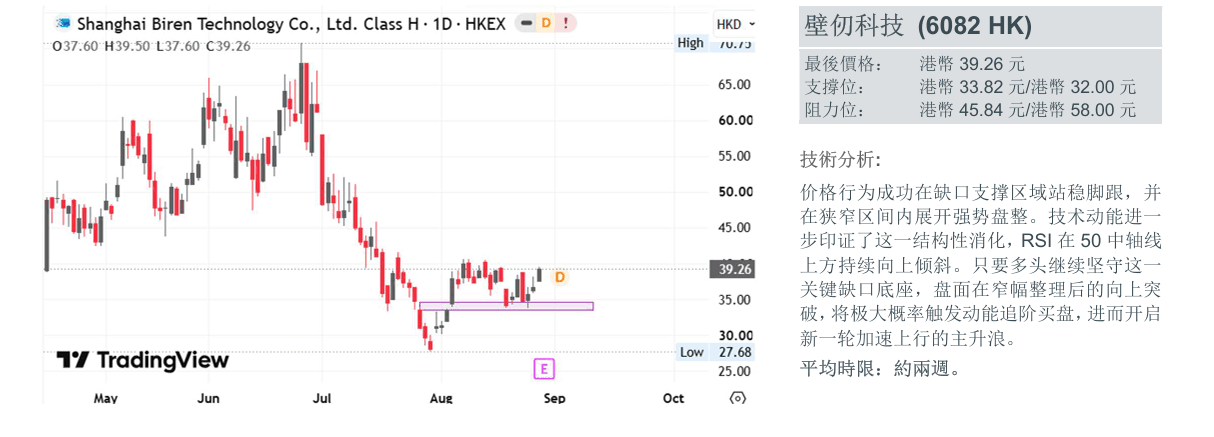Click the 60.00 price axis label
This screenshot has height=437, width=1214.
pyautogui.click(x=735, y=121)
